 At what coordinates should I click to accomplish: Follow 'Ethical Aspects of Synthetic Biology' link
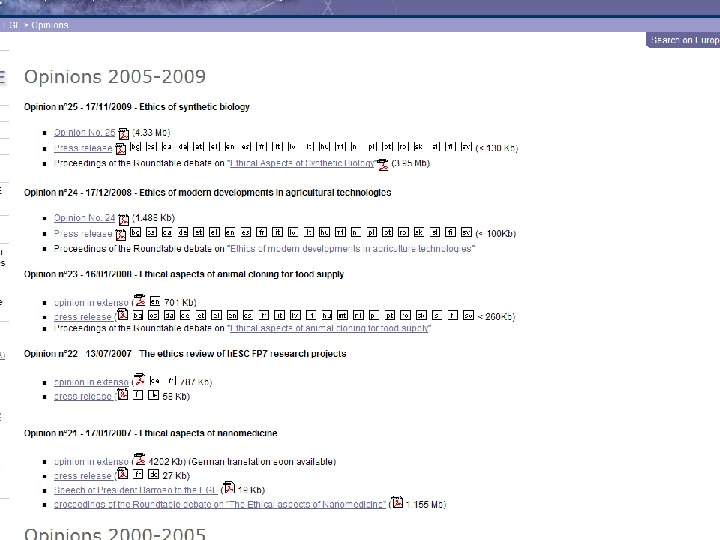click(302, 163)
